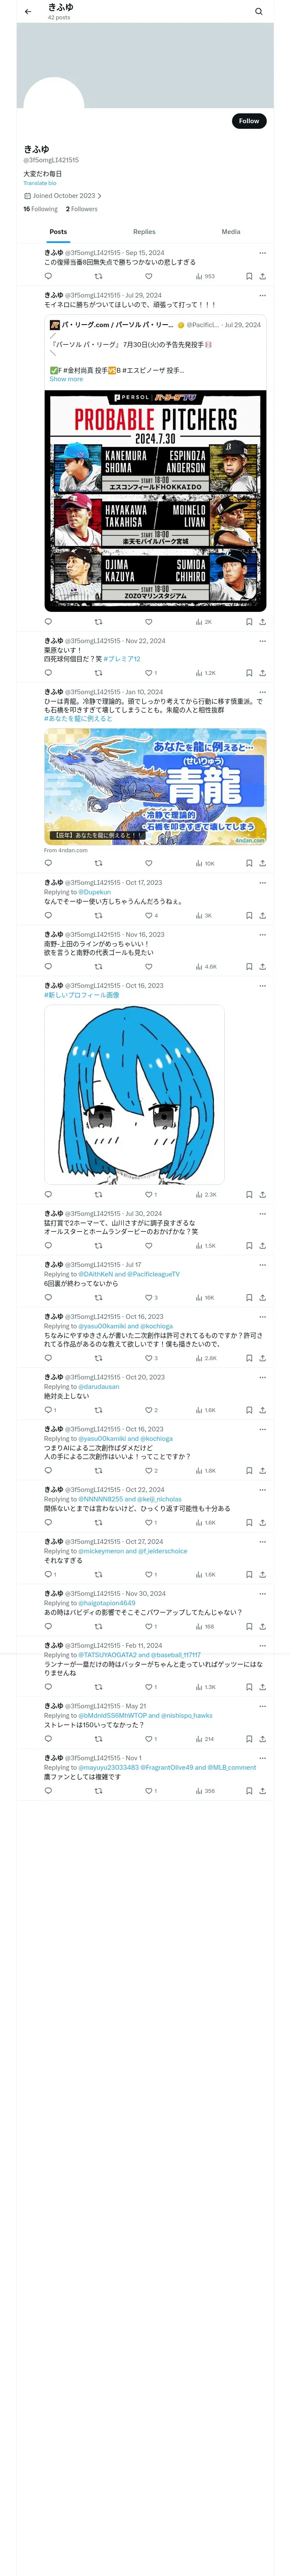Open the Probable Pitchers image
The image size is (290, 2576).
click(x=155, y=501)
